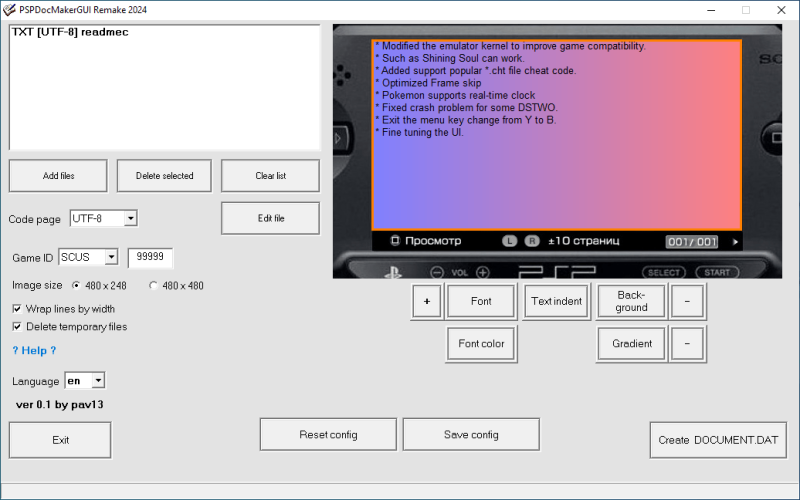
Task: Click the PlayStation logo on PSP image
Action: (393, 273)
